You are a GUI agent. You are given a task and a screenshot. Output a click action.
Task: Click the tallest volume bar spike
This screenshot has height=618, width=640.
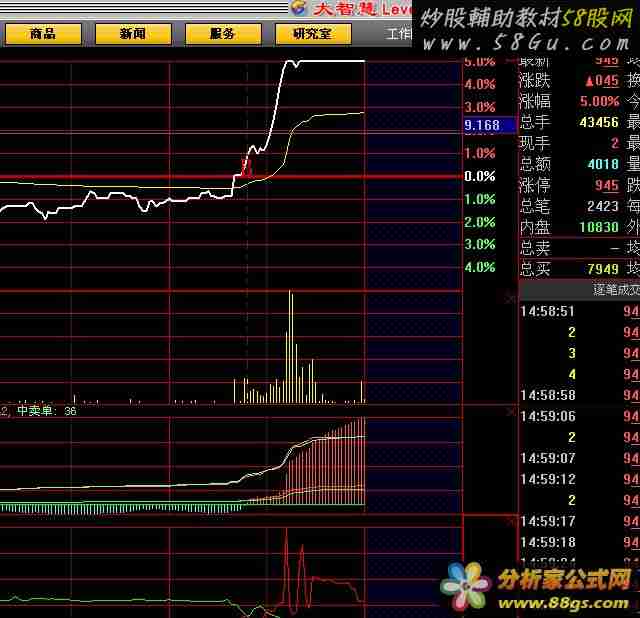tap(290, 347)
